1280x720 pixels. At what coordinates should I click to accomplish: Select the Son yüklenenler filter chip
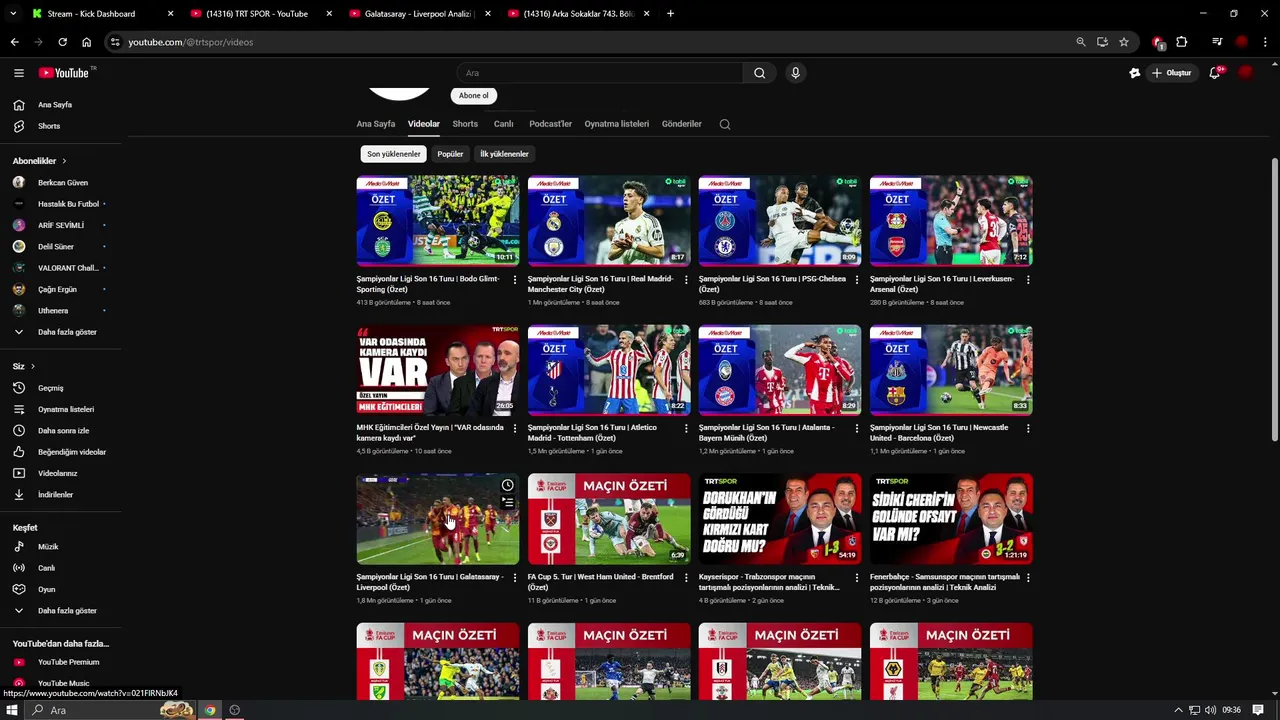pos(393,154)
